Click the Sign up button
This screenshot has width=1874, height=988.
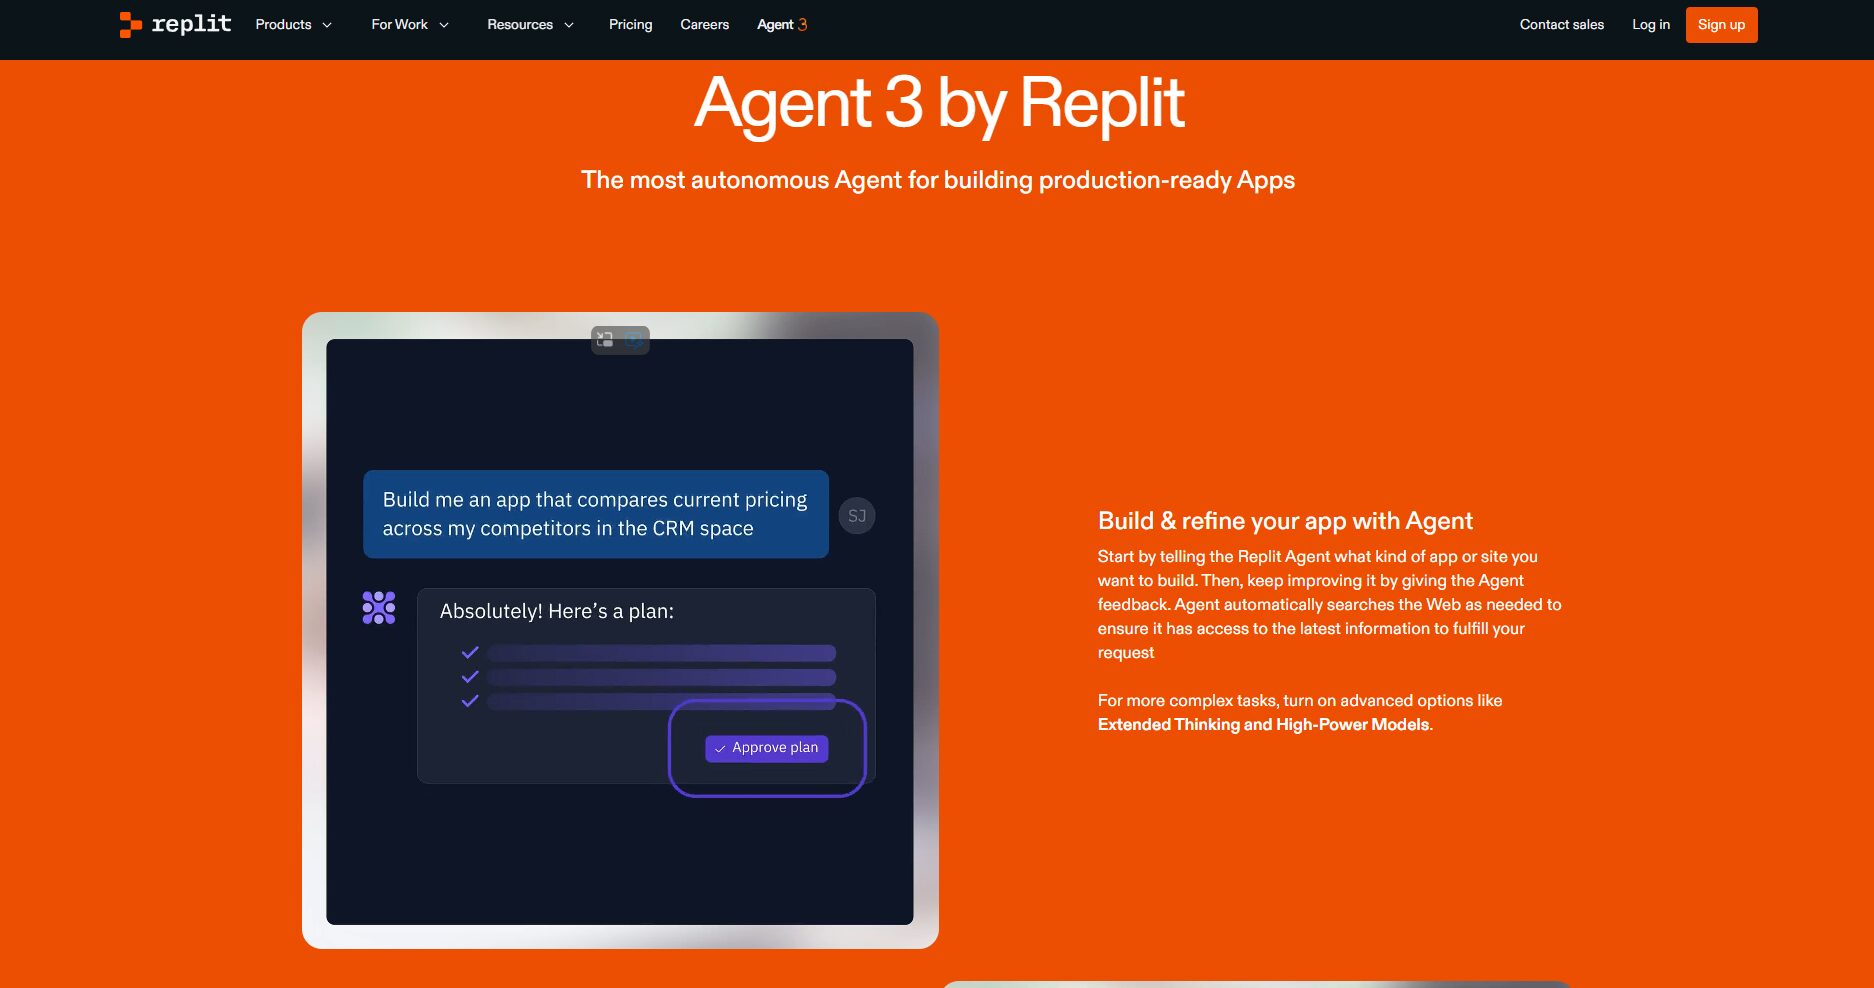[x=1720, y=24]
